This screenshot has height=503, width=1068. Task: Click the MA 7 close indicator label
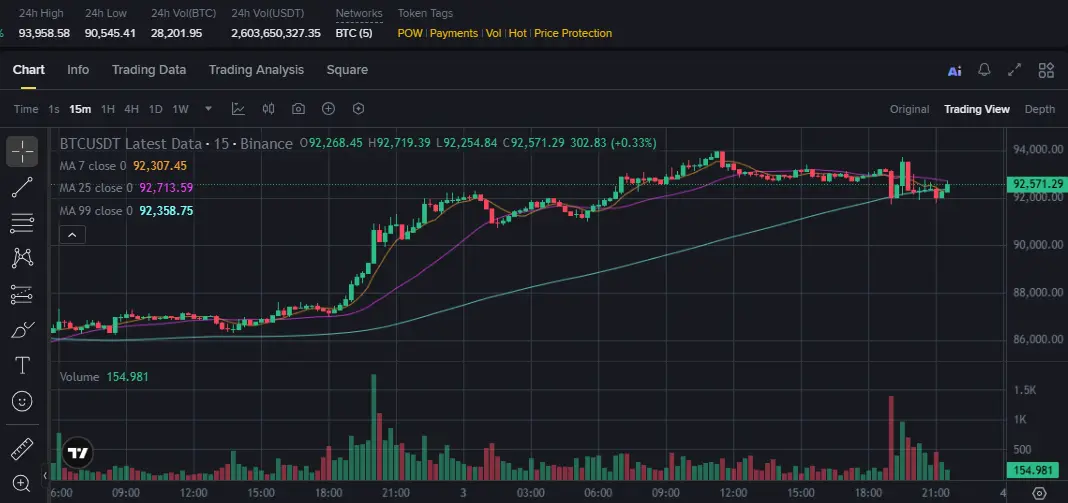(93, 166)
